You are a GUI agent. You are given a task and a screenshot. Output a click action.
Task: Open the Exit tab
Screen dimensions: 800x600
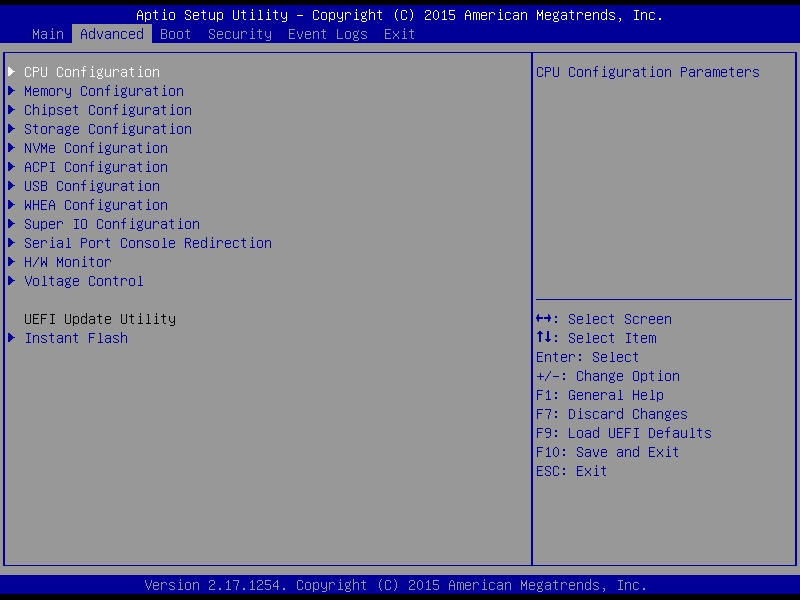(399, 34)
